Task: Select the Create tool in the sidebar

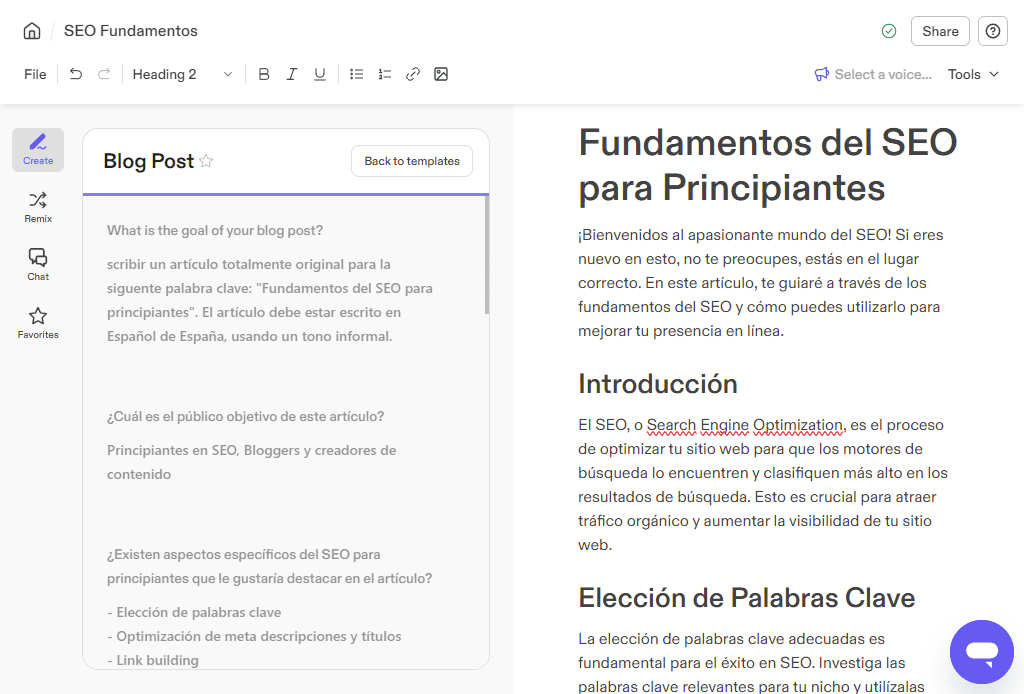Action: [37, 148]
